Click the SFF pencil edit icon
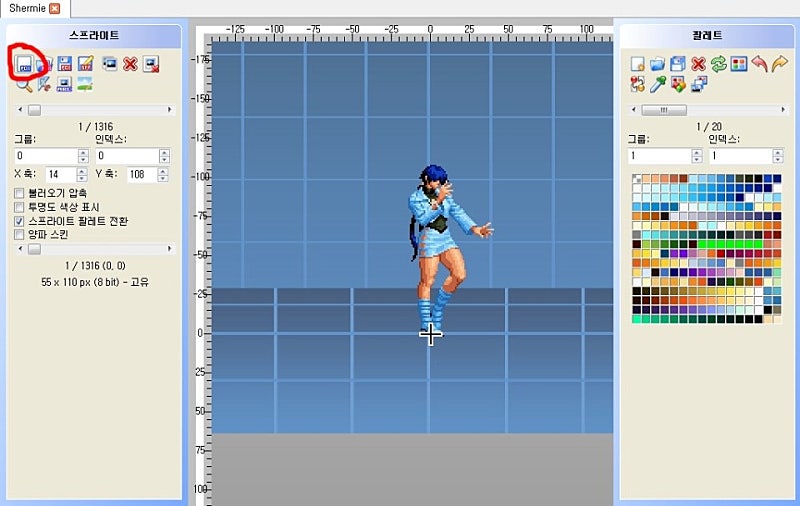 pos(85,64)
